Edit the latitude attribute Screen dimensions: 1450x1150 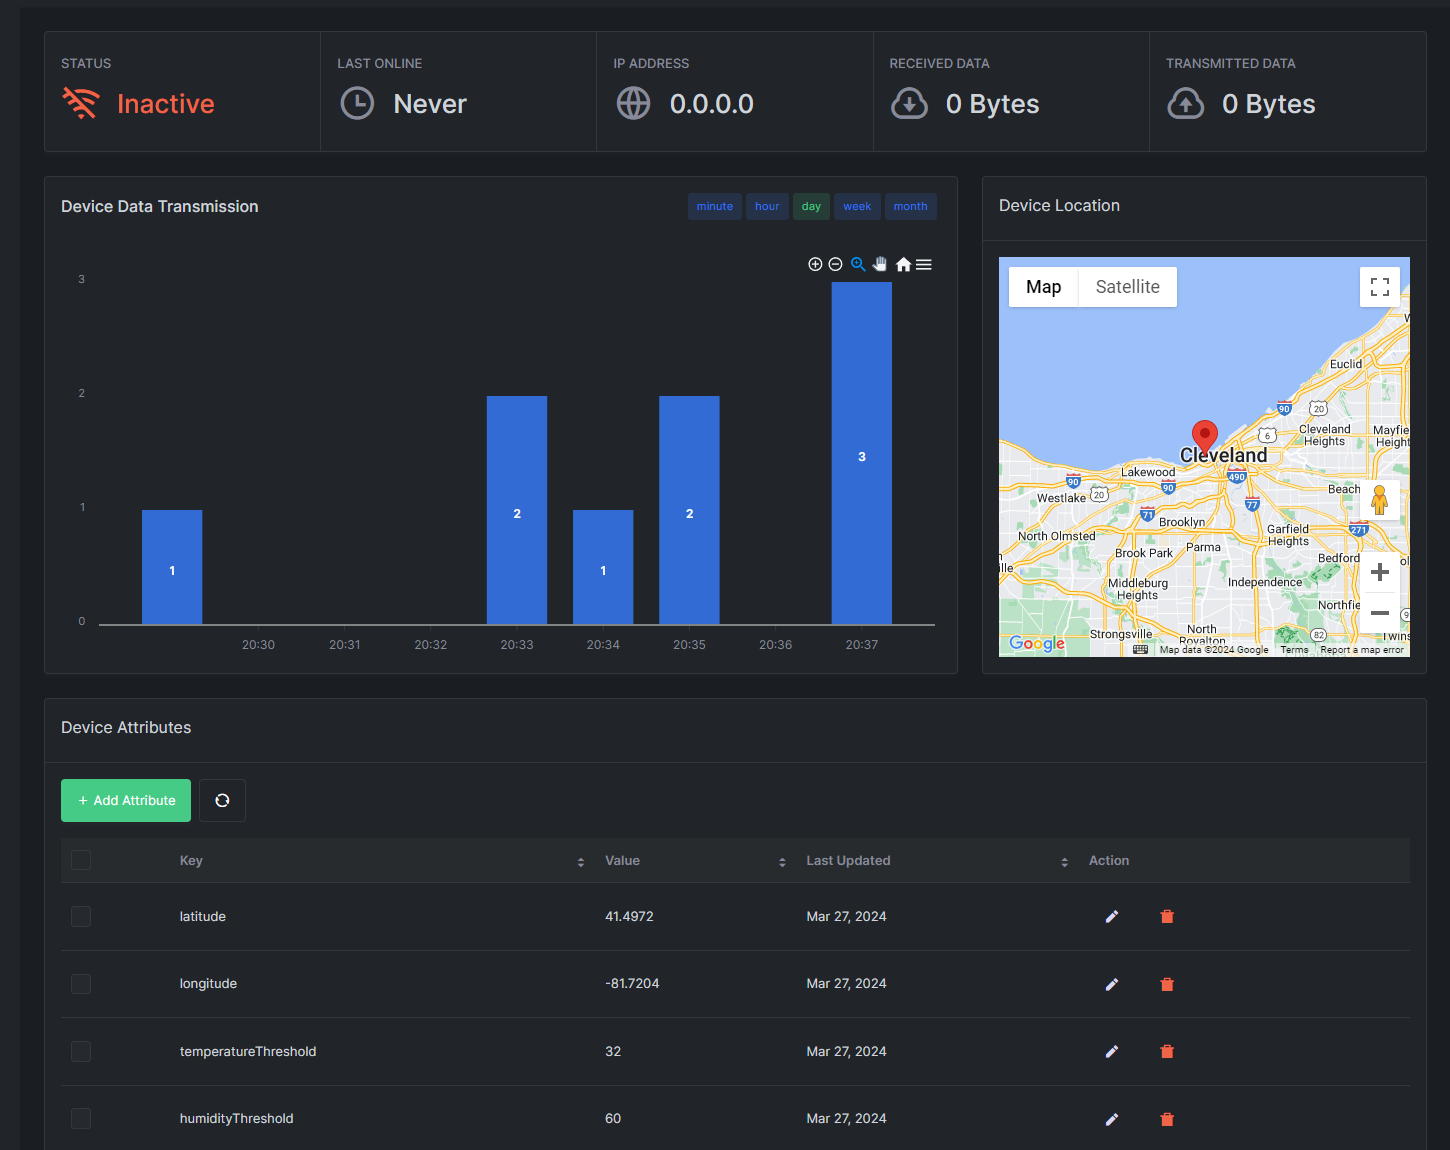pos(1111,917)
